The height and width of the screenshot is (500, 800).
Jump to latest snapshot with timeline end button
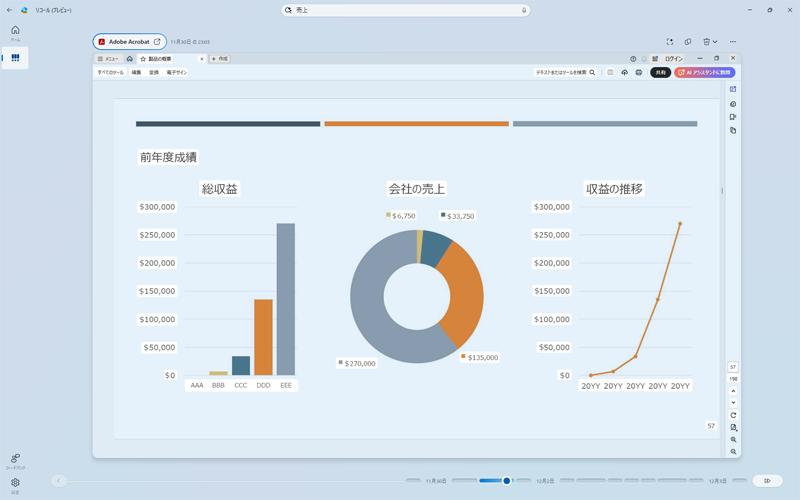[x=767, y=481]
